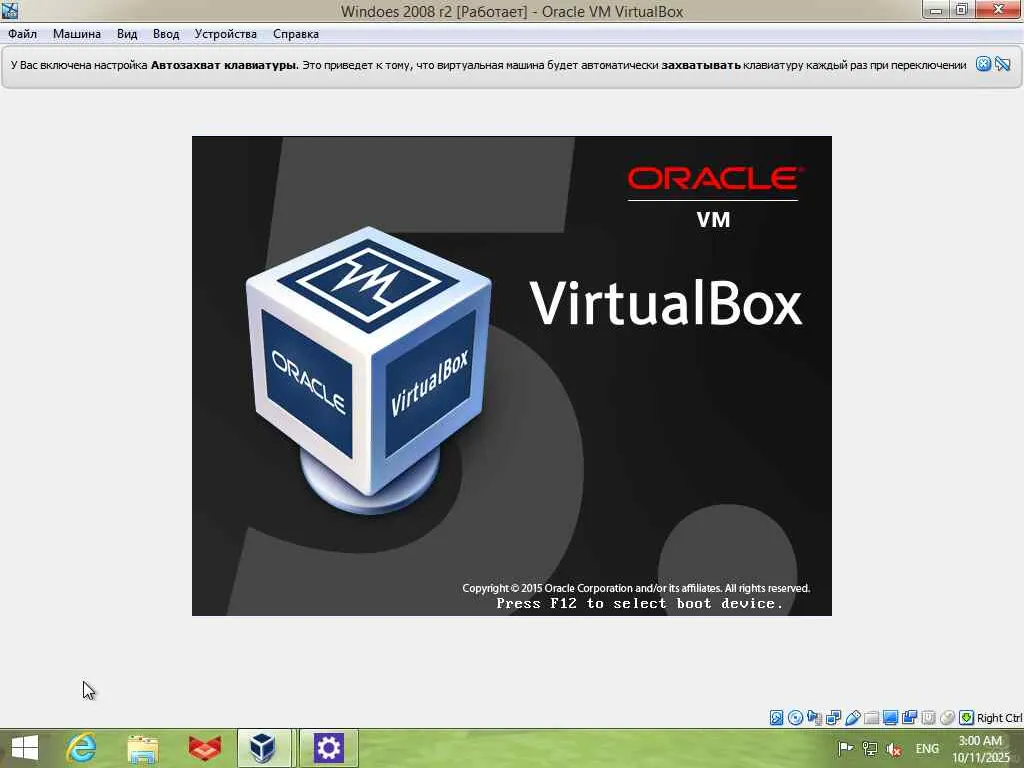
Task: Open the Справка menu
Action: [295, 34]
